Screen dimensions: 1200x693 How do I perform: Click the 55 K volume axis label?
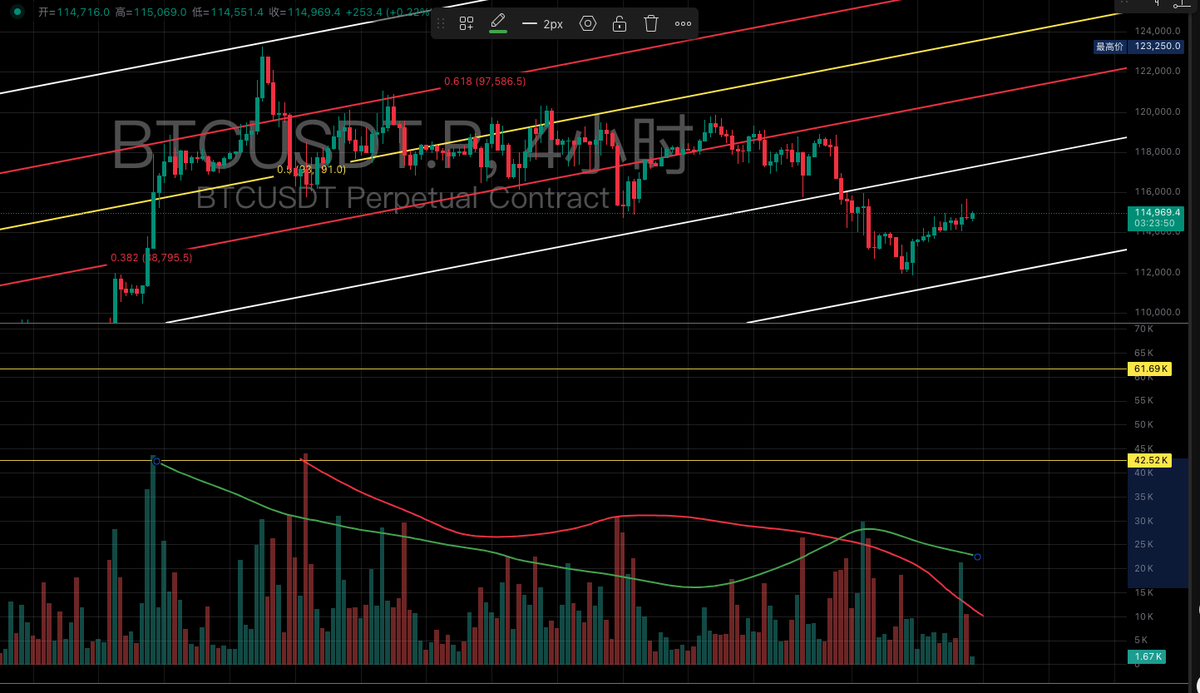[1144, 401]
